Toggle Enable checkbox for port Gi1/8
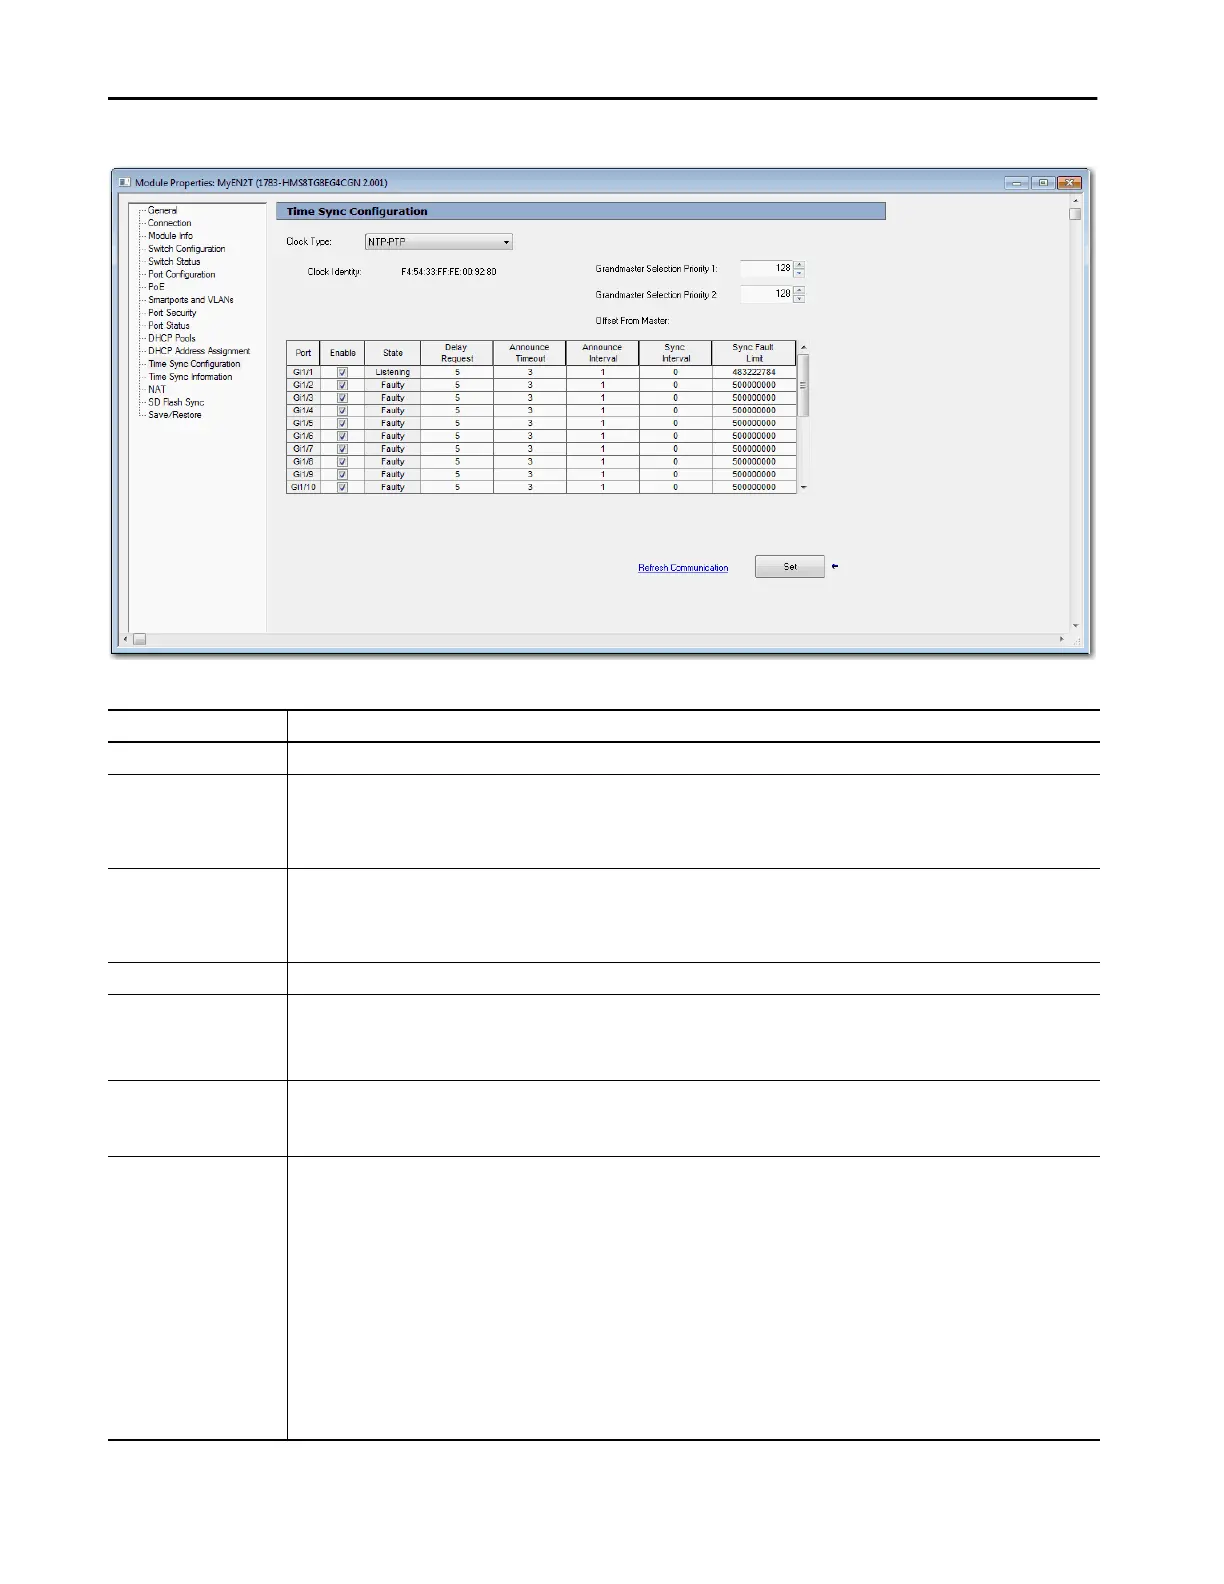Image resolution: width=1224 pixels, height=1584 pixels. (342, 462)
